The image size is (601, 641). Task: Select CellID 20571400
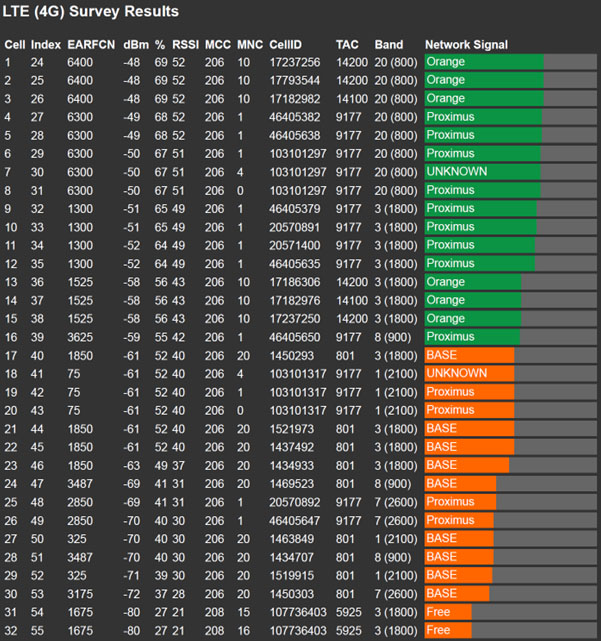pos(295,246)
